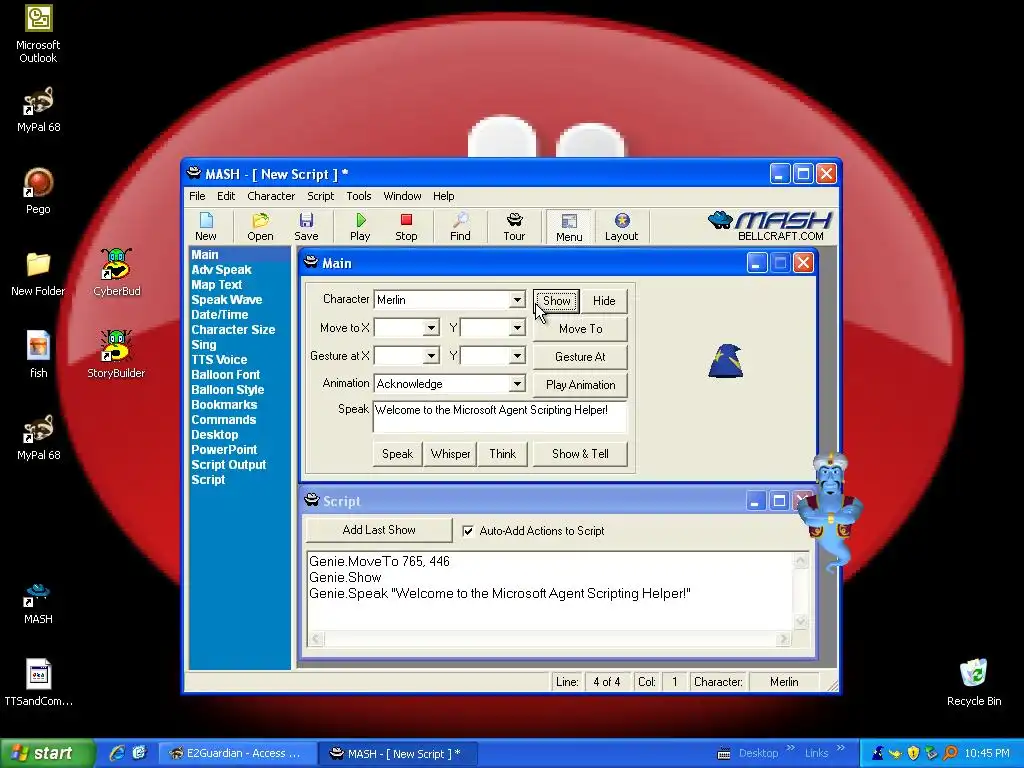Open the Tools menu
The image size is (1024, 768).
coord(359,196)
